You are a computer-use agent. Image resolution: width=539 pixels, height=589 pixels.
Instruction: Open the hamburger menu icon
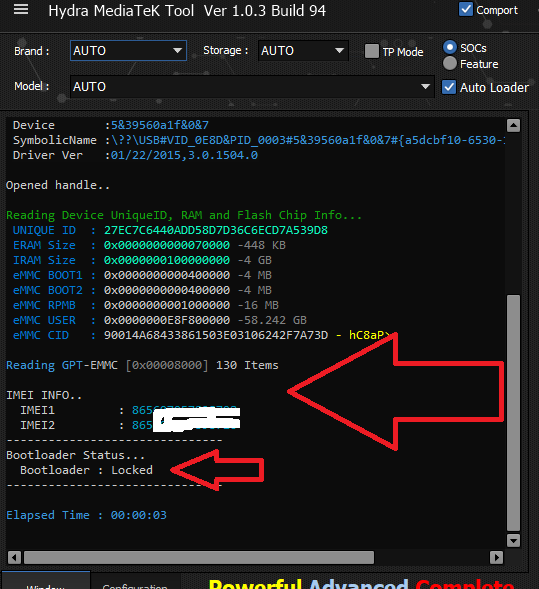point(21,9)
